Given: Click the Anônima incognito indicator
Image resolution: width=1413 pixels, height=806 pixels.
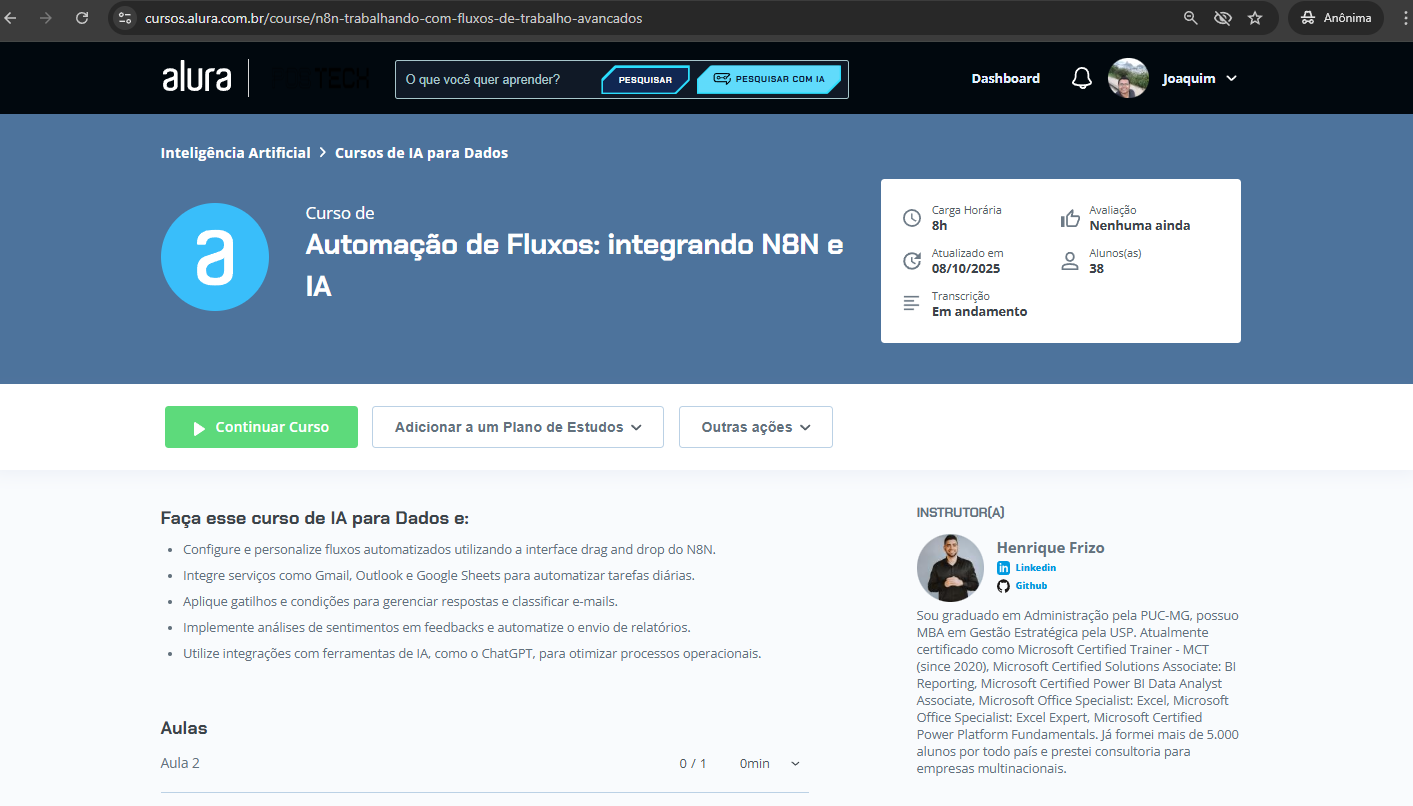Looking at the screenshot, I should (x=1336, y=18).
